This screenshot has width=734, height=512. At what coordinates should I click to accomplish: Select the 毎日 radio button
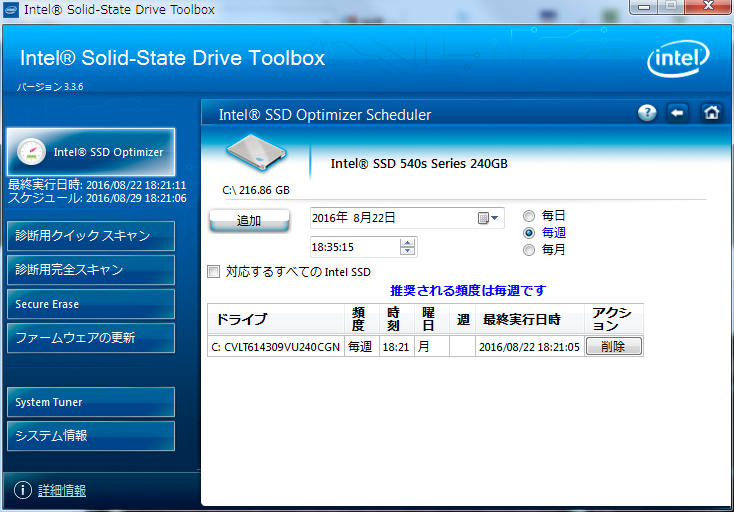point(529,216)
